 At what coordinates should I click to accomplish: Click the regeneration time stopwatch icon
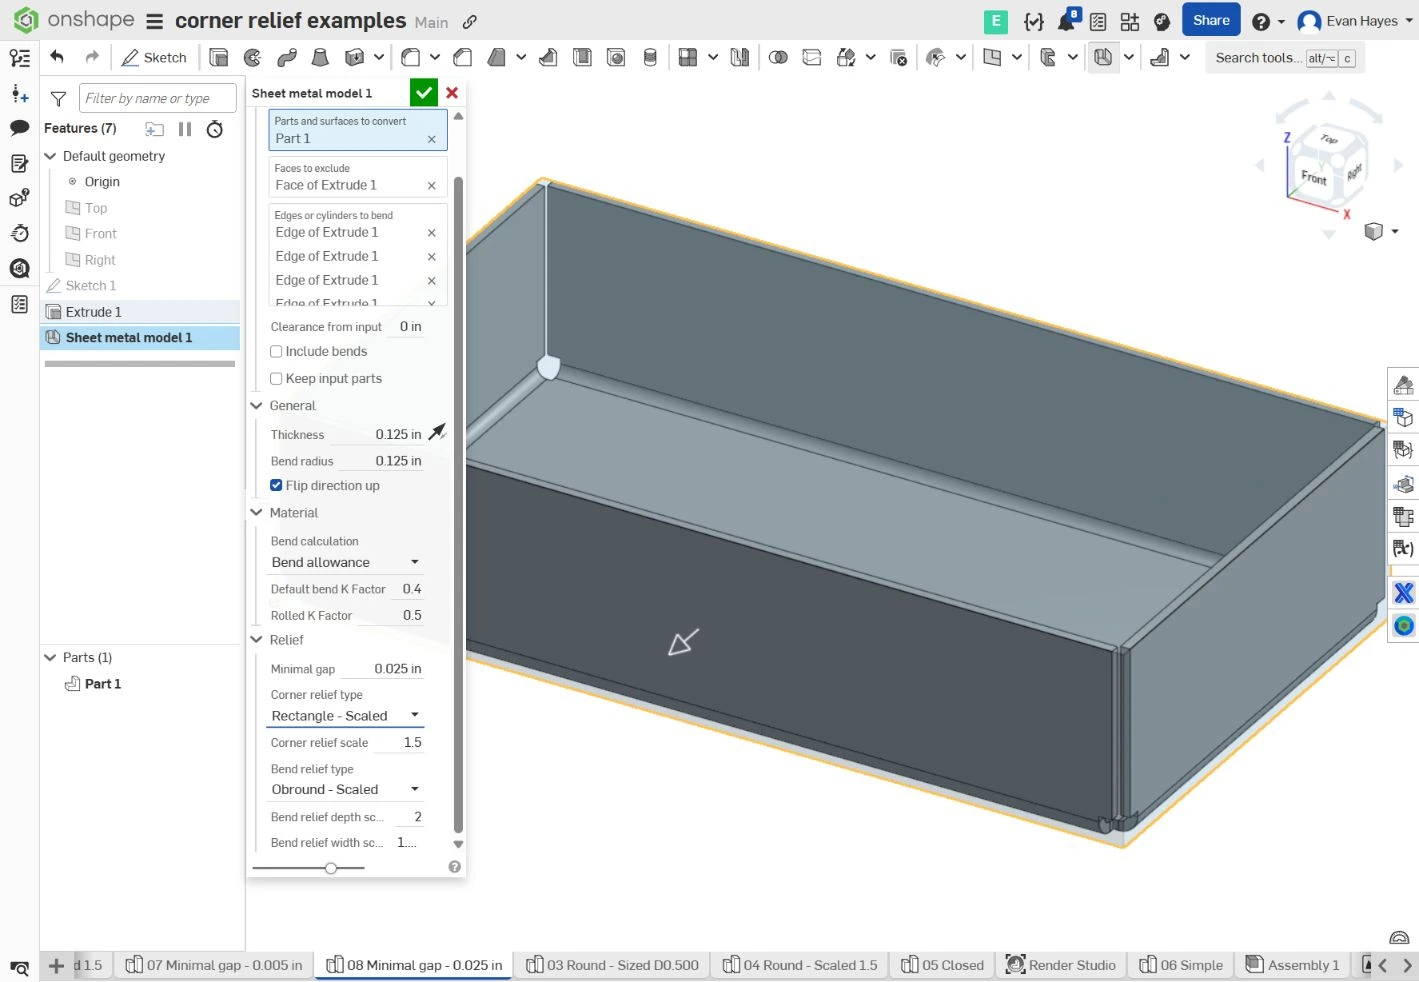(215, 129)
